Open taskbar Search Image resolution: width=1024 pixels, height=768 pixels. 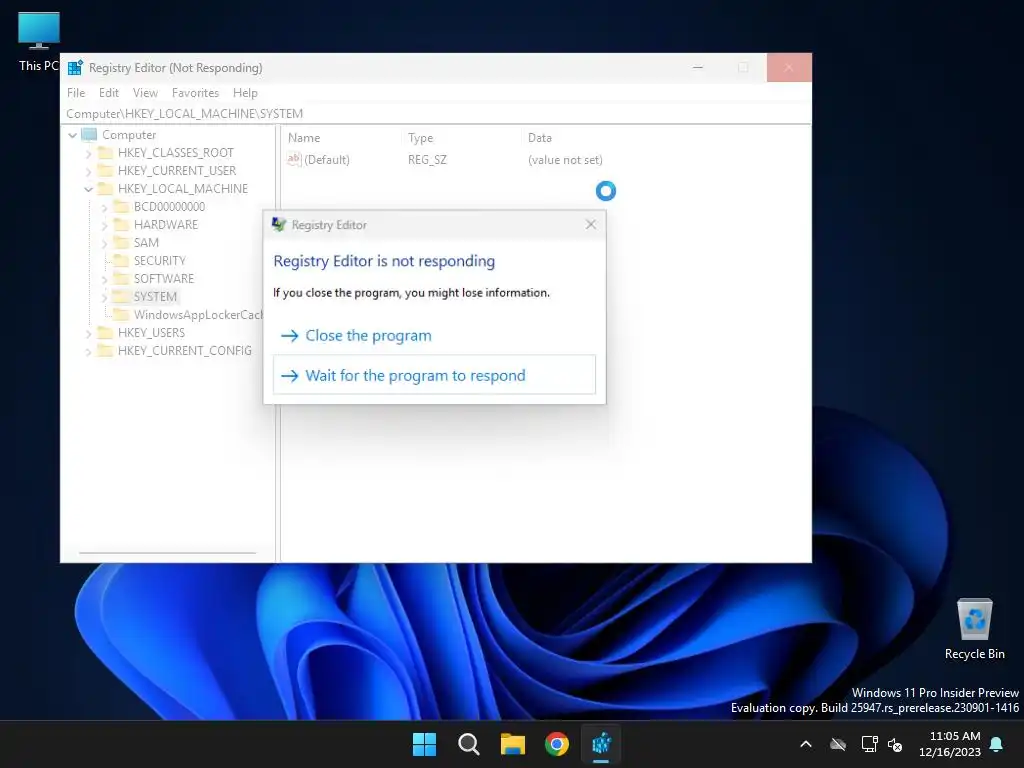click(468, 744)
